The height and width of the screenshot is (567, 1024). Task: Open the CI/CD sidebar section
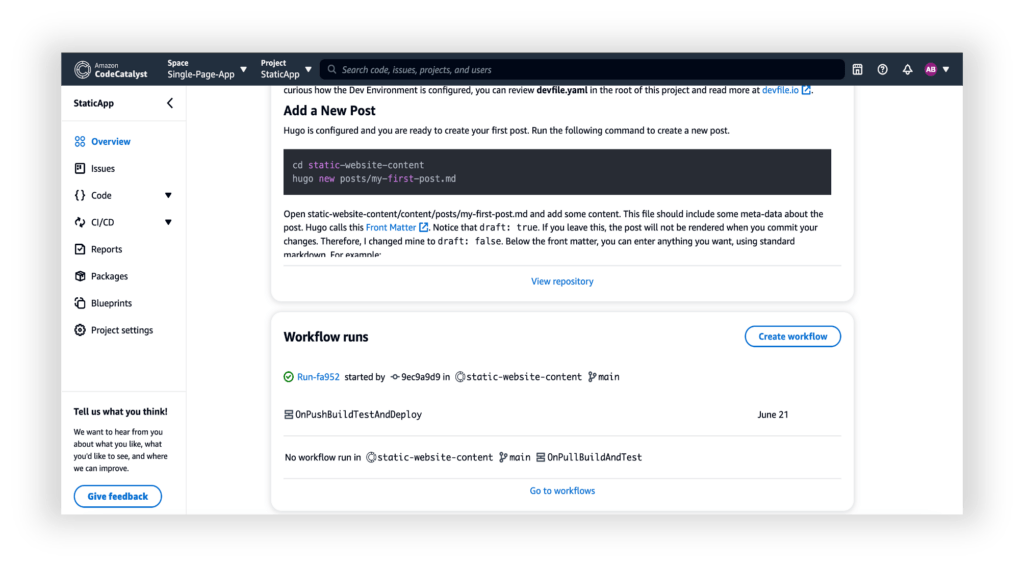tap(103, 222)
